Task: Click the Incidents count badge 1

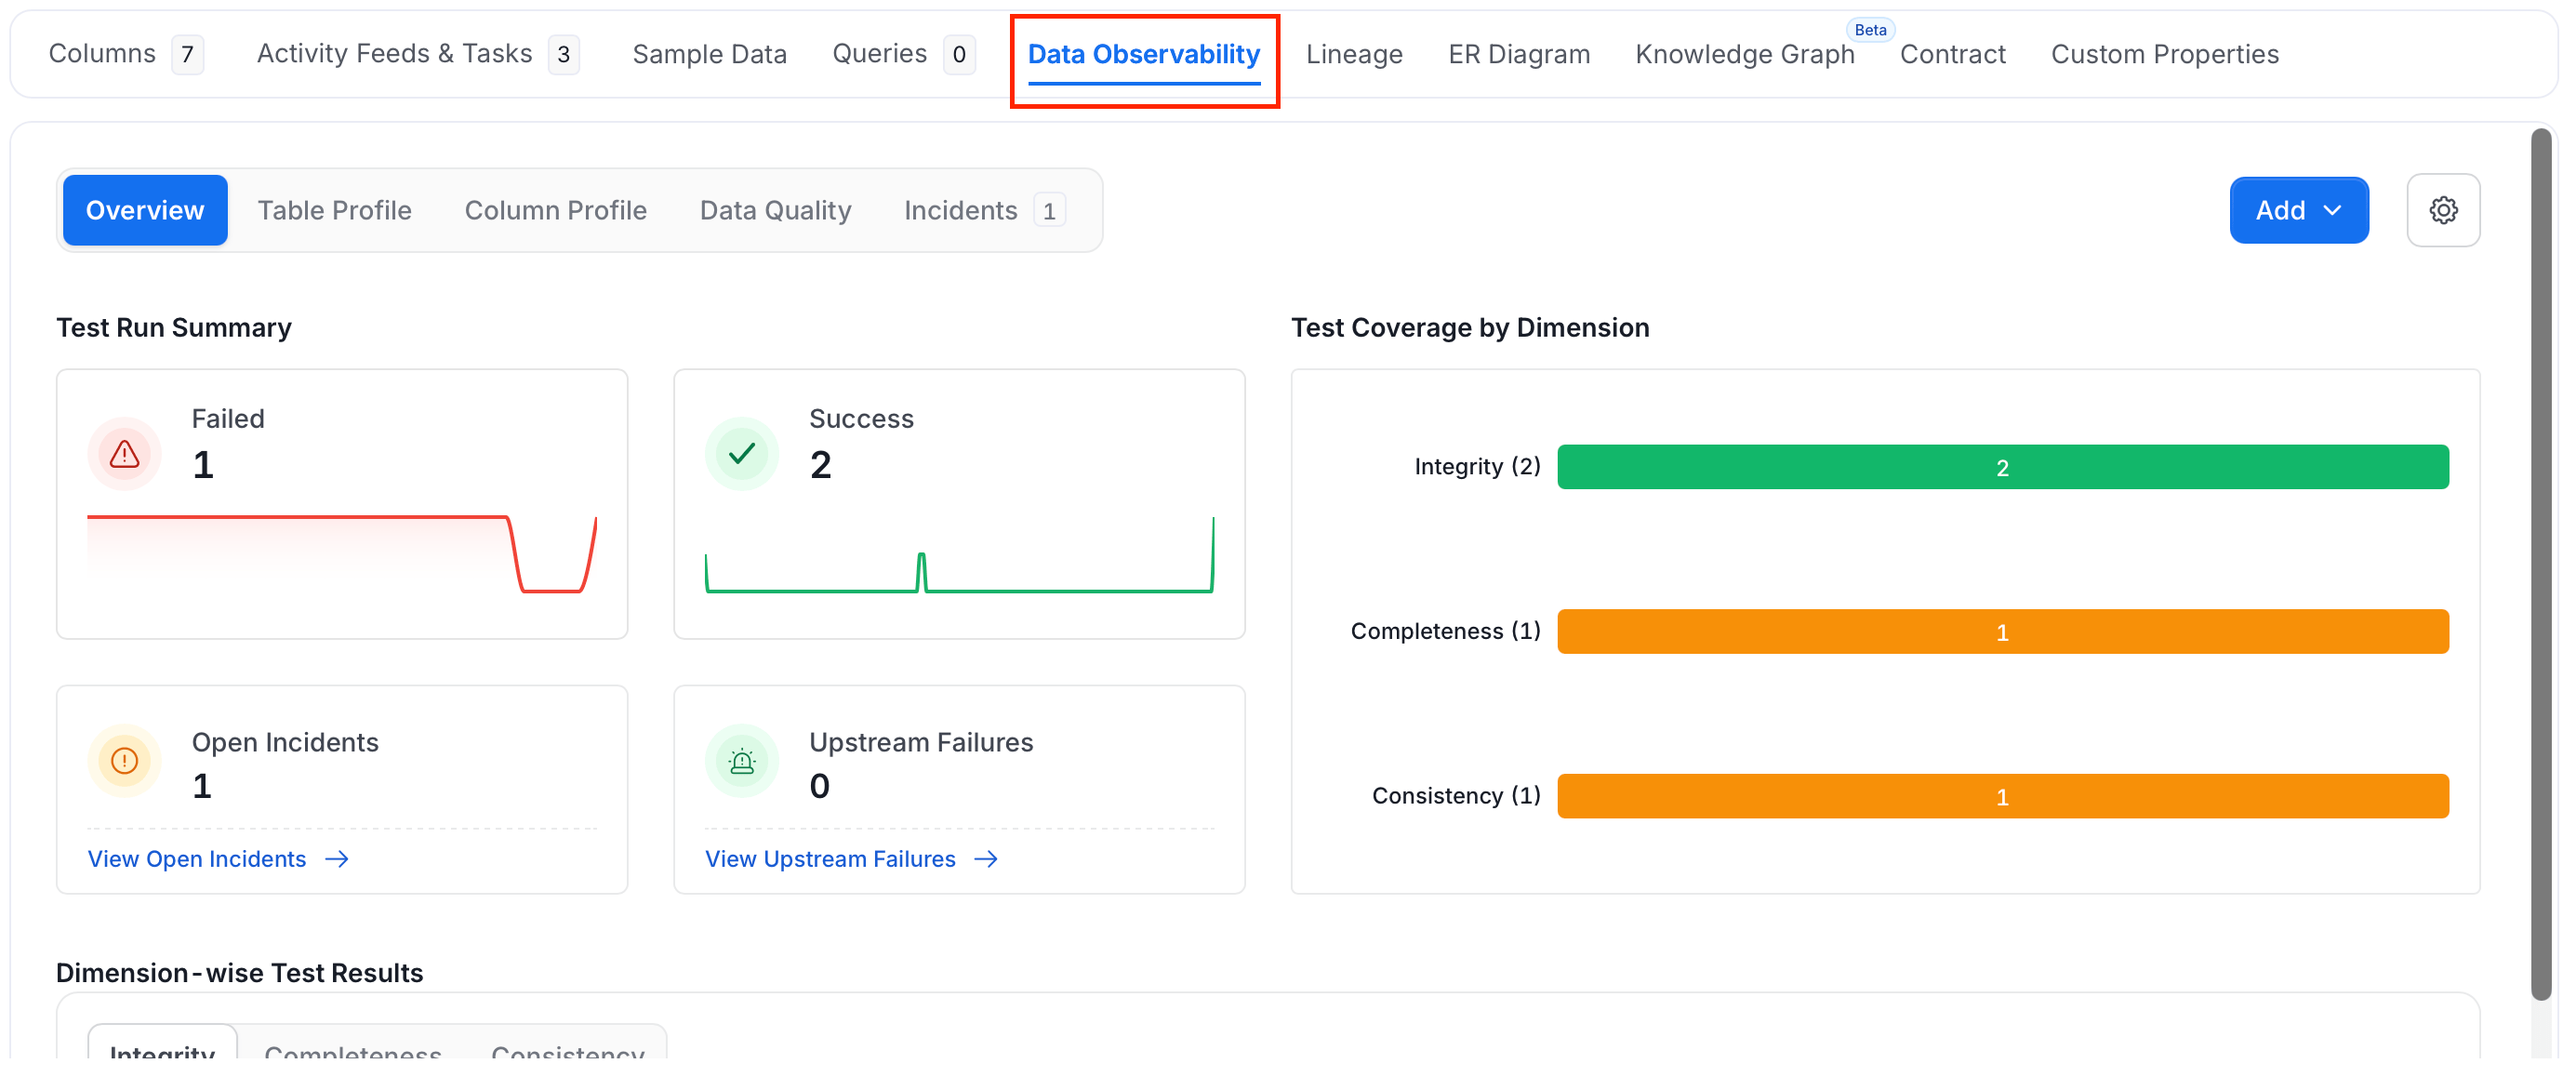Action: point(1049,210)
